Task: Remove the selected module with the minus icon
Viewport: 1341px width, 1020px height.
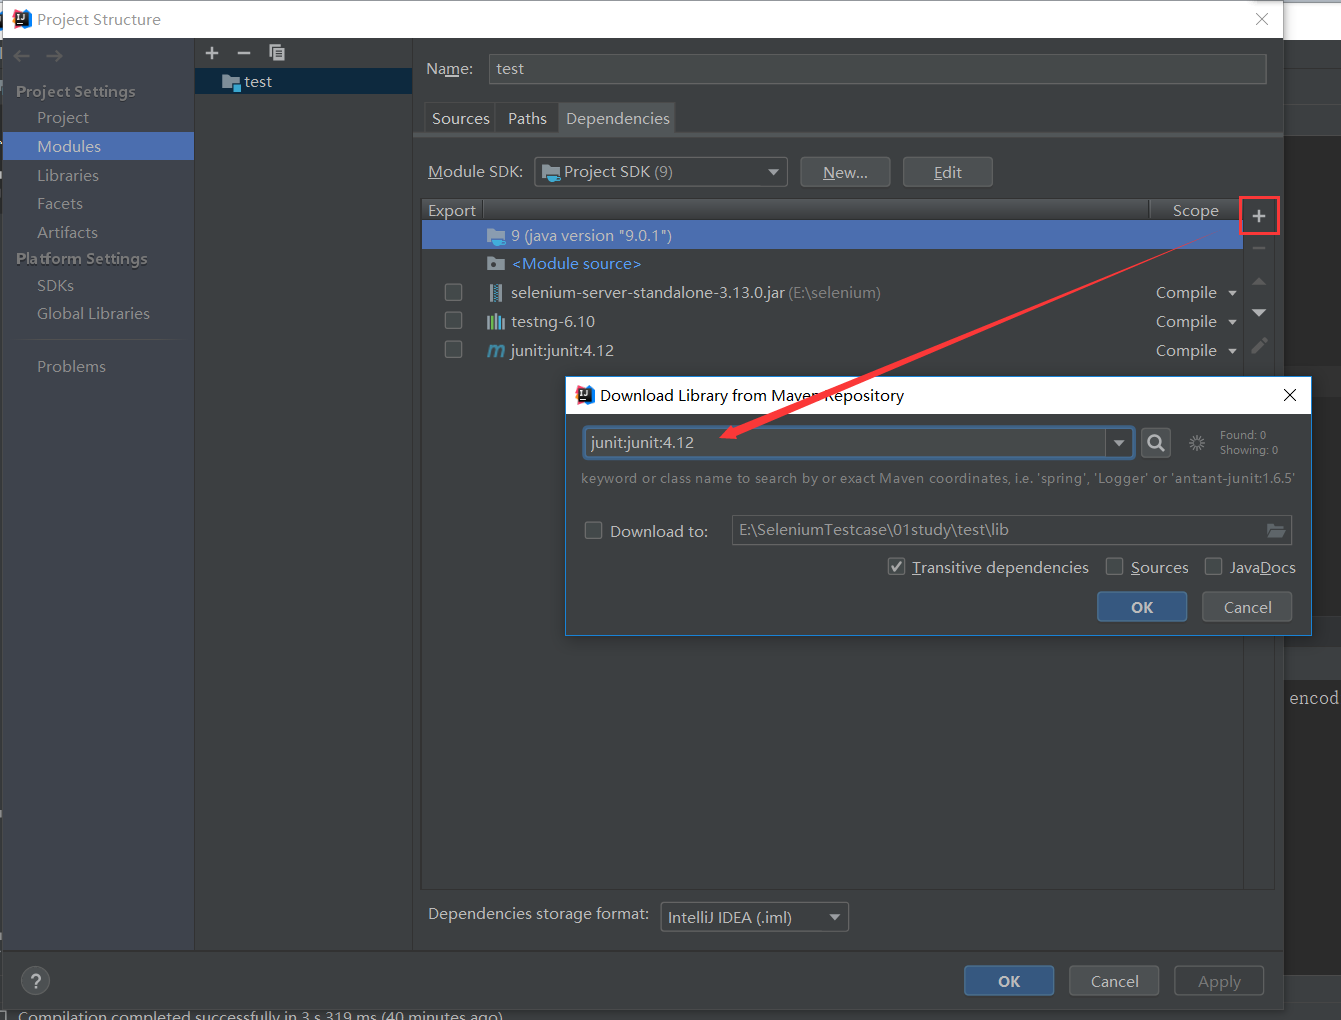Action: pyautogui.click(x=244, y=53)
